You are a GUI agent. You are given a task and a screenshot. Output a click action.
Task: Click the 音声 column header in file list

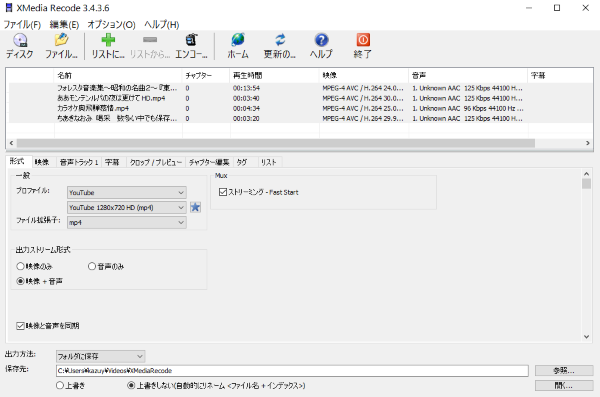468,75
